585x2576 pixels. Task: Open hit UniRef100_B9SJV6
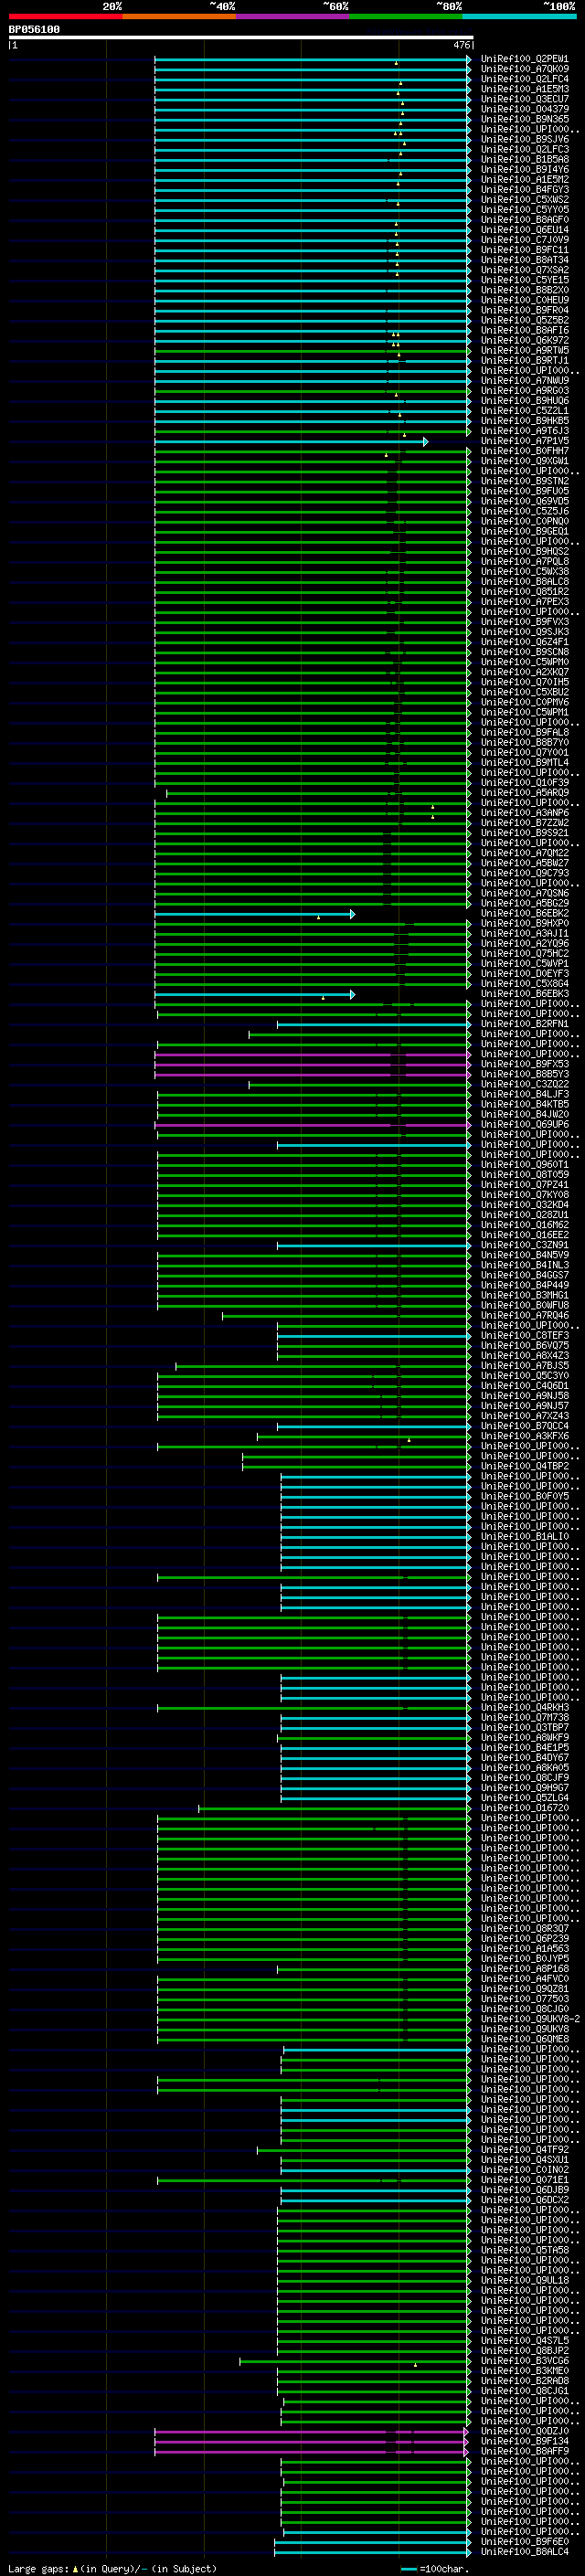(524, 139)
